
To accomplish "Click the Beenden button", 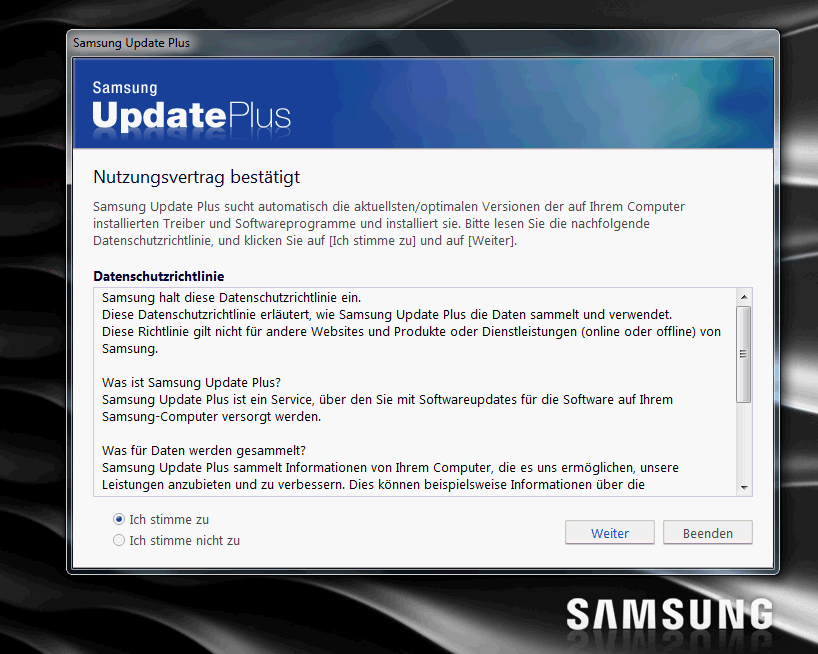I will pyautogui.click(x=707, y=532).
